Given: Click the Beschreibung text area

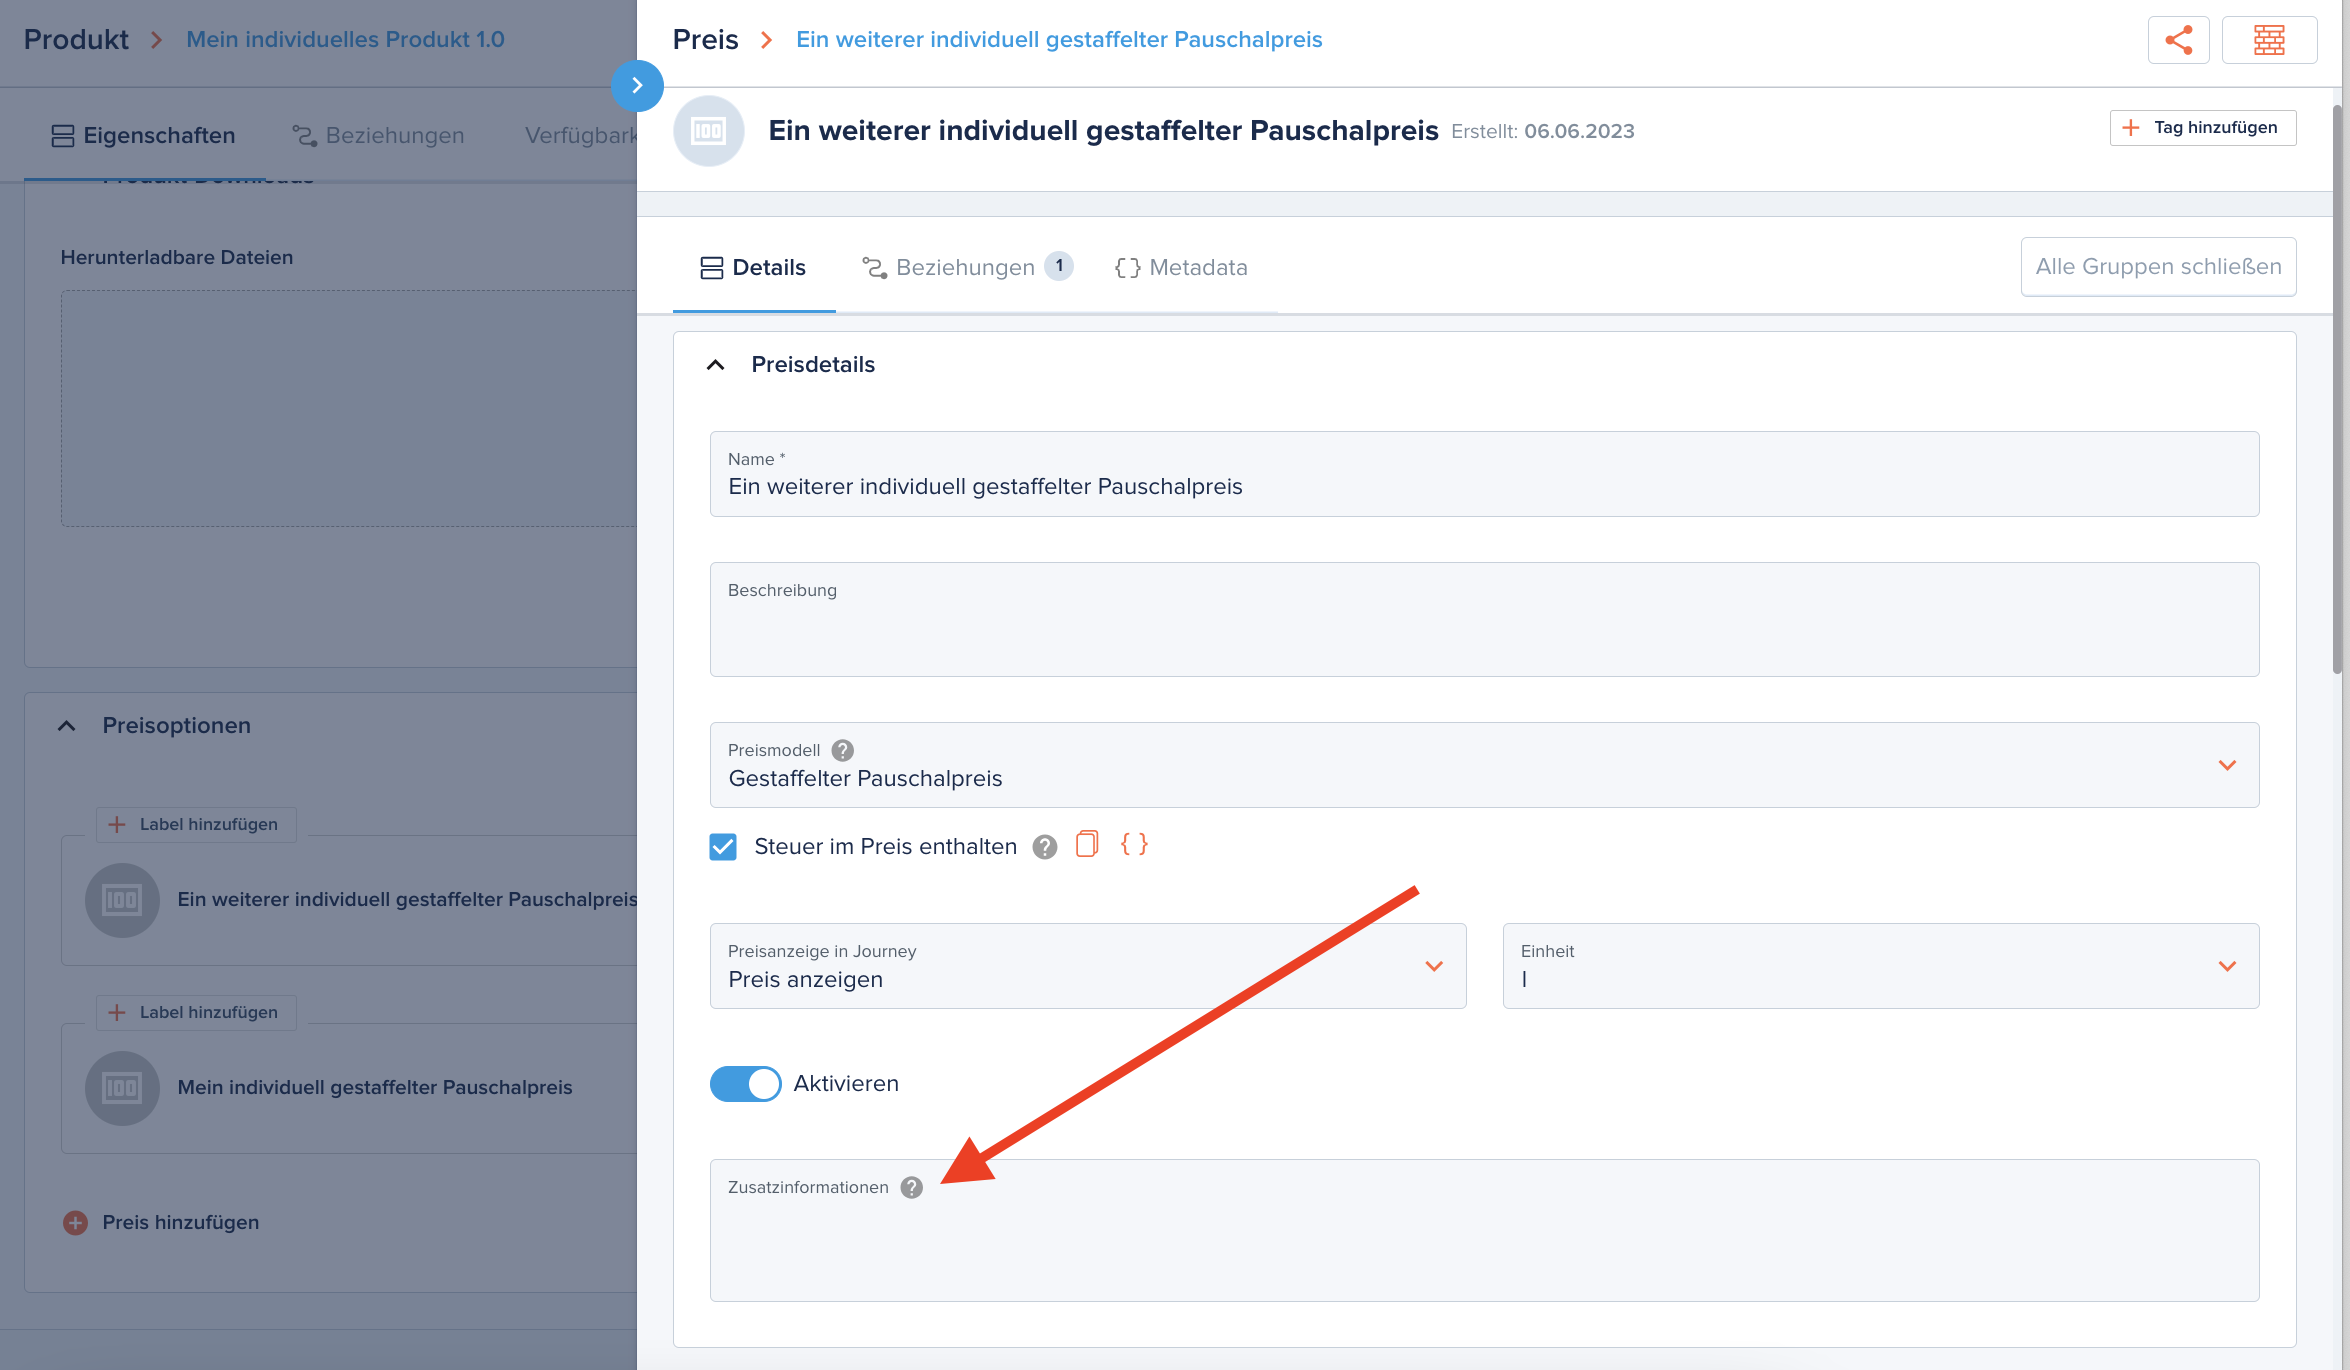Looking at the screenshot, I should click(1484, 620).
